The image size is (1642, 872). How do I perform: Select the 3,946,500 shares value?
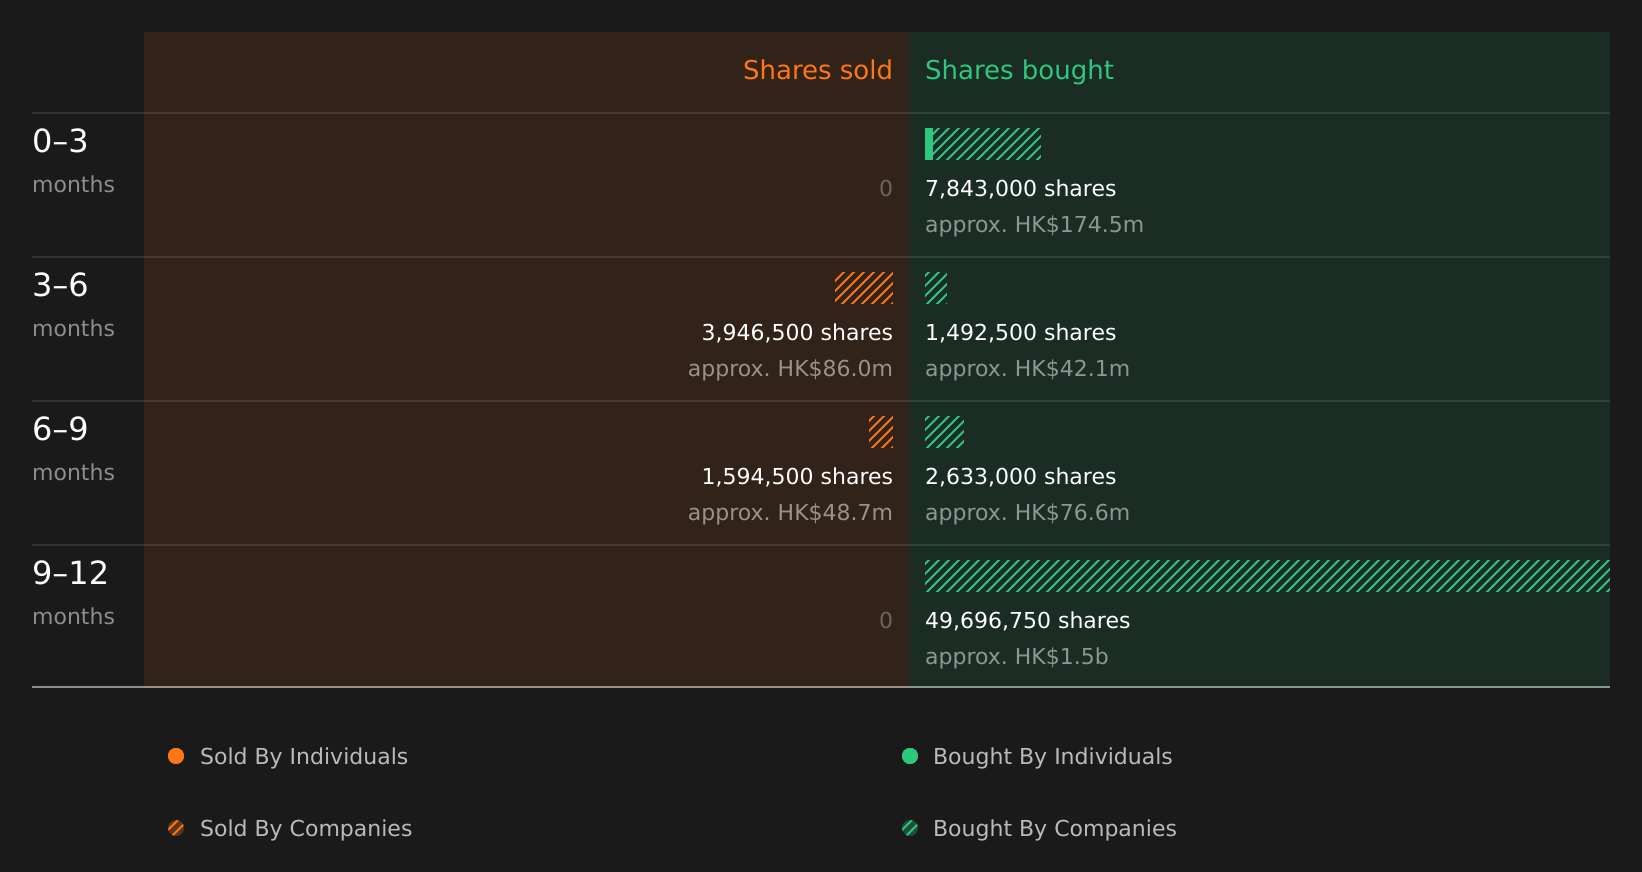(x=797, y=333)
